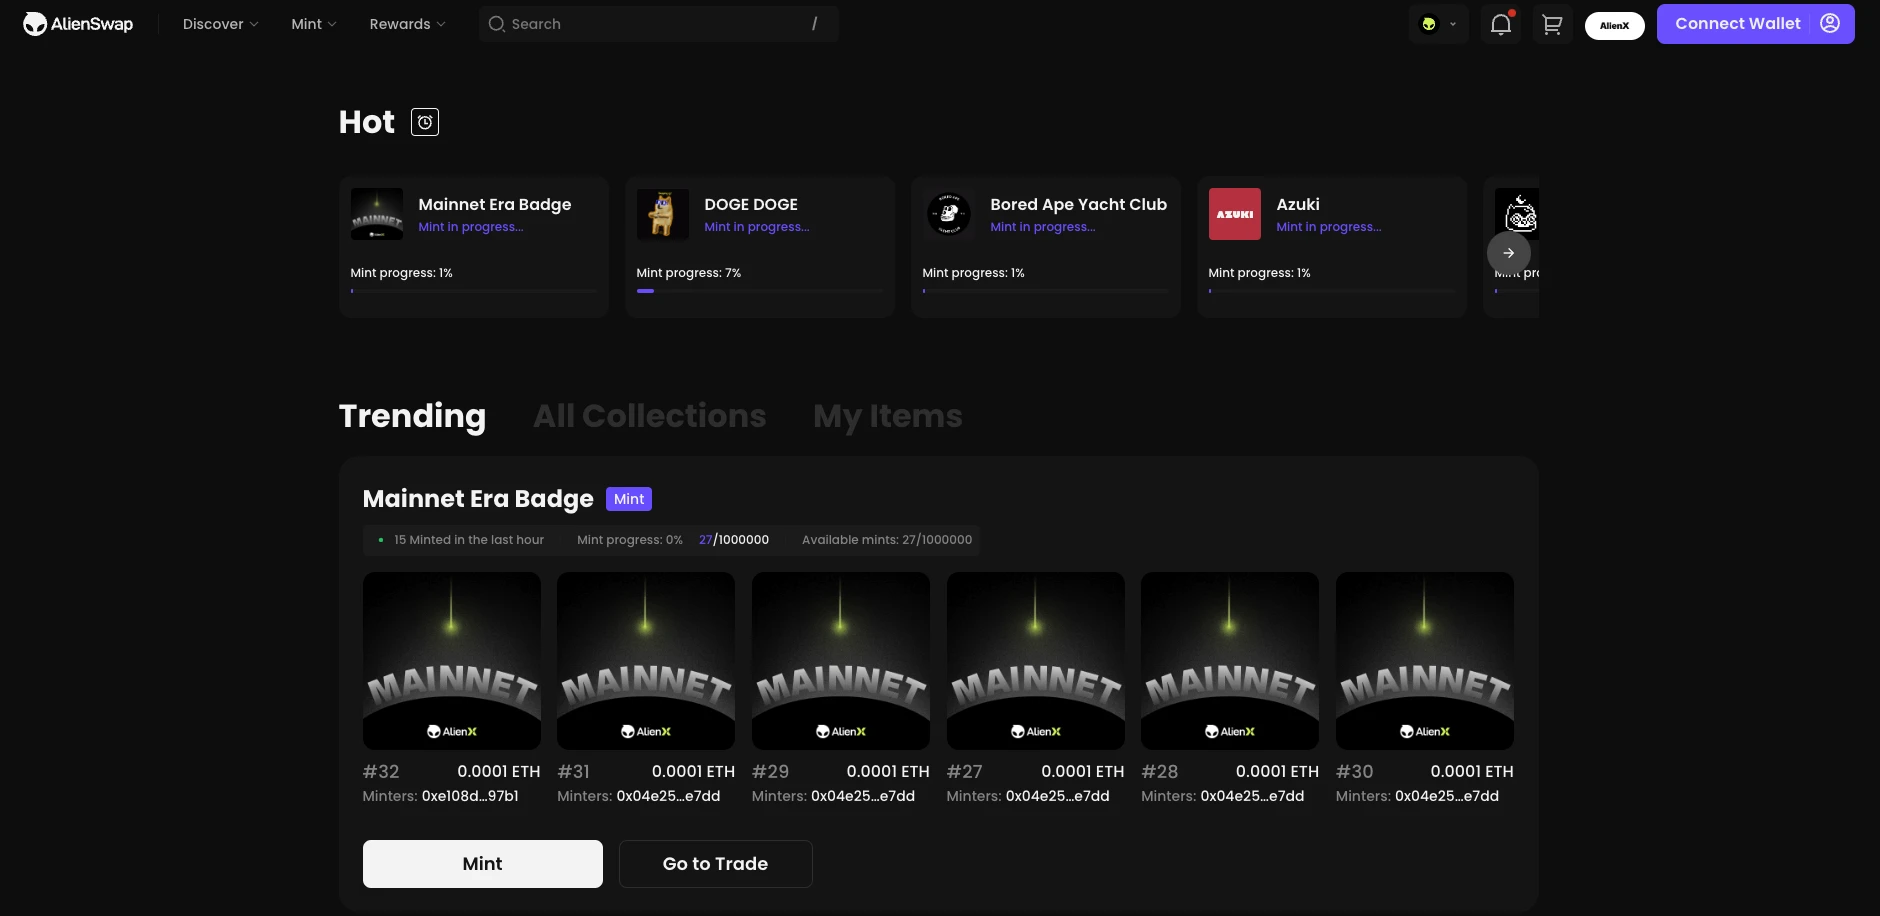The image size is (1880, 916).
Task: Click the DOGE DOGE mint progress bar
Action: (759, 291)
